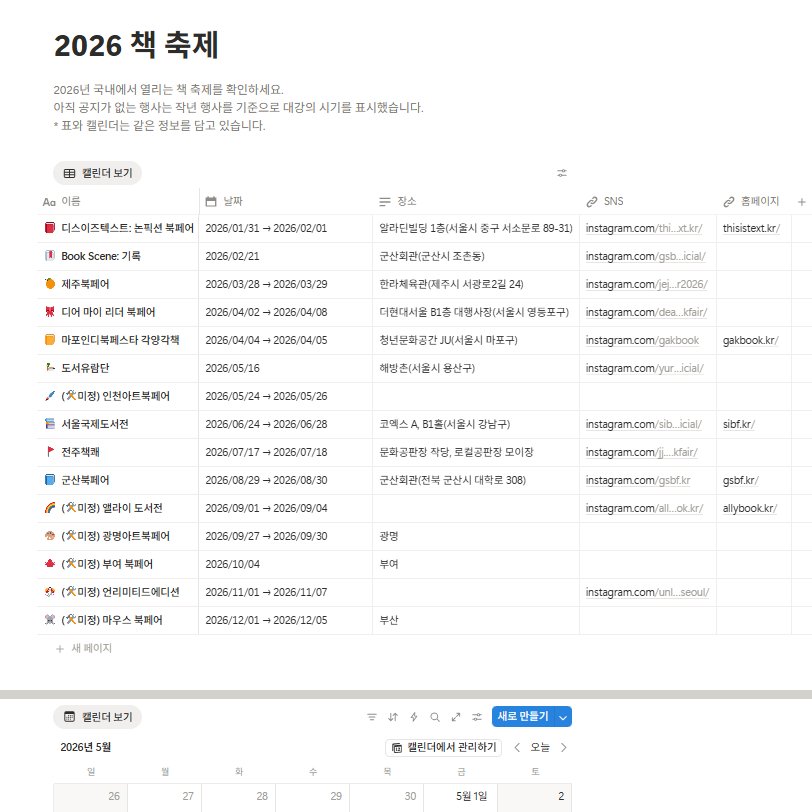Go to previous month with the left chevron
Viewport: 812px width, 812px height.
(517, 747)
